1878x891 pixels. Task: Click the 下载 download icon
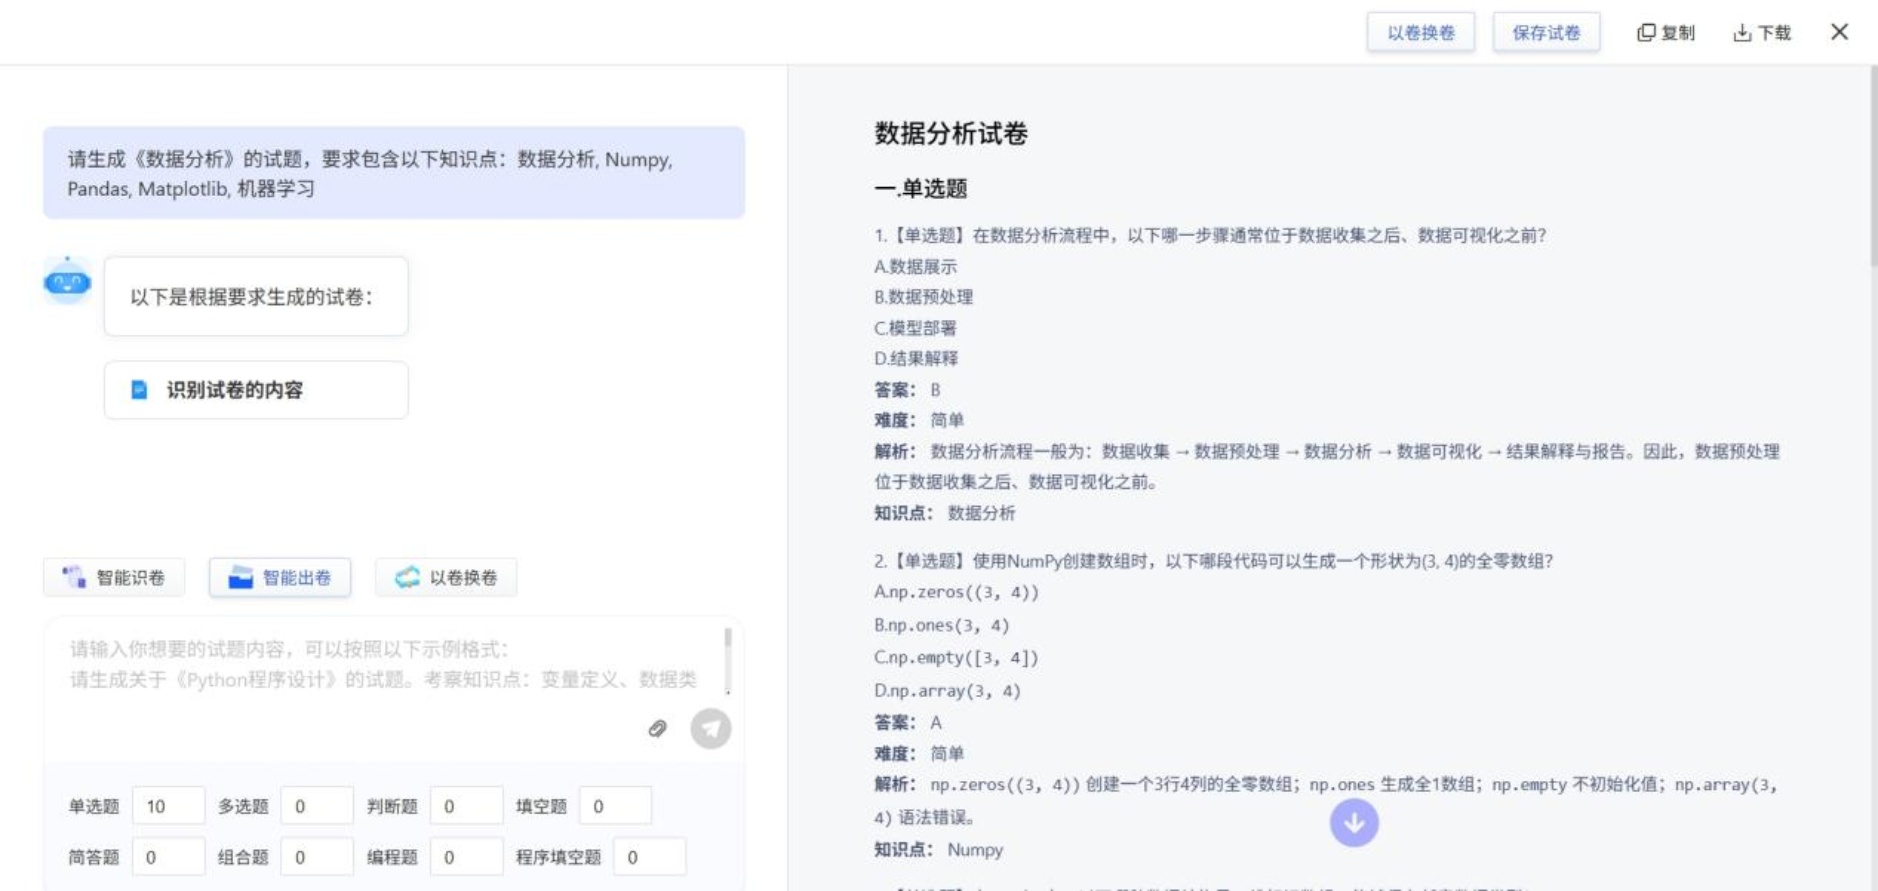1742,33
